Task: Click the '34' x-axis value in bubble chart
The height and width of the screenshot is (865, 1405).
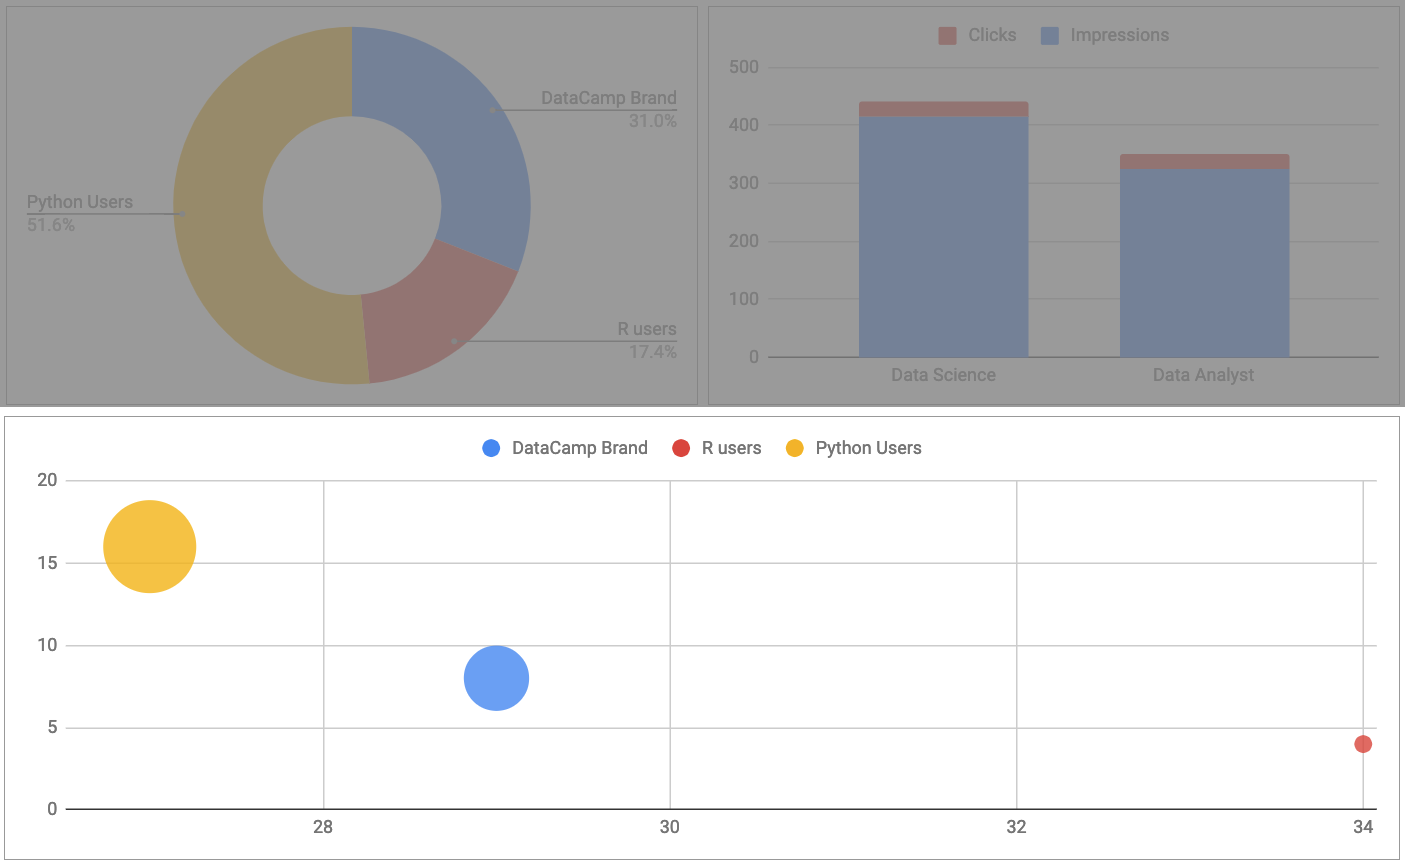Action: click(x=1363, y=827)
